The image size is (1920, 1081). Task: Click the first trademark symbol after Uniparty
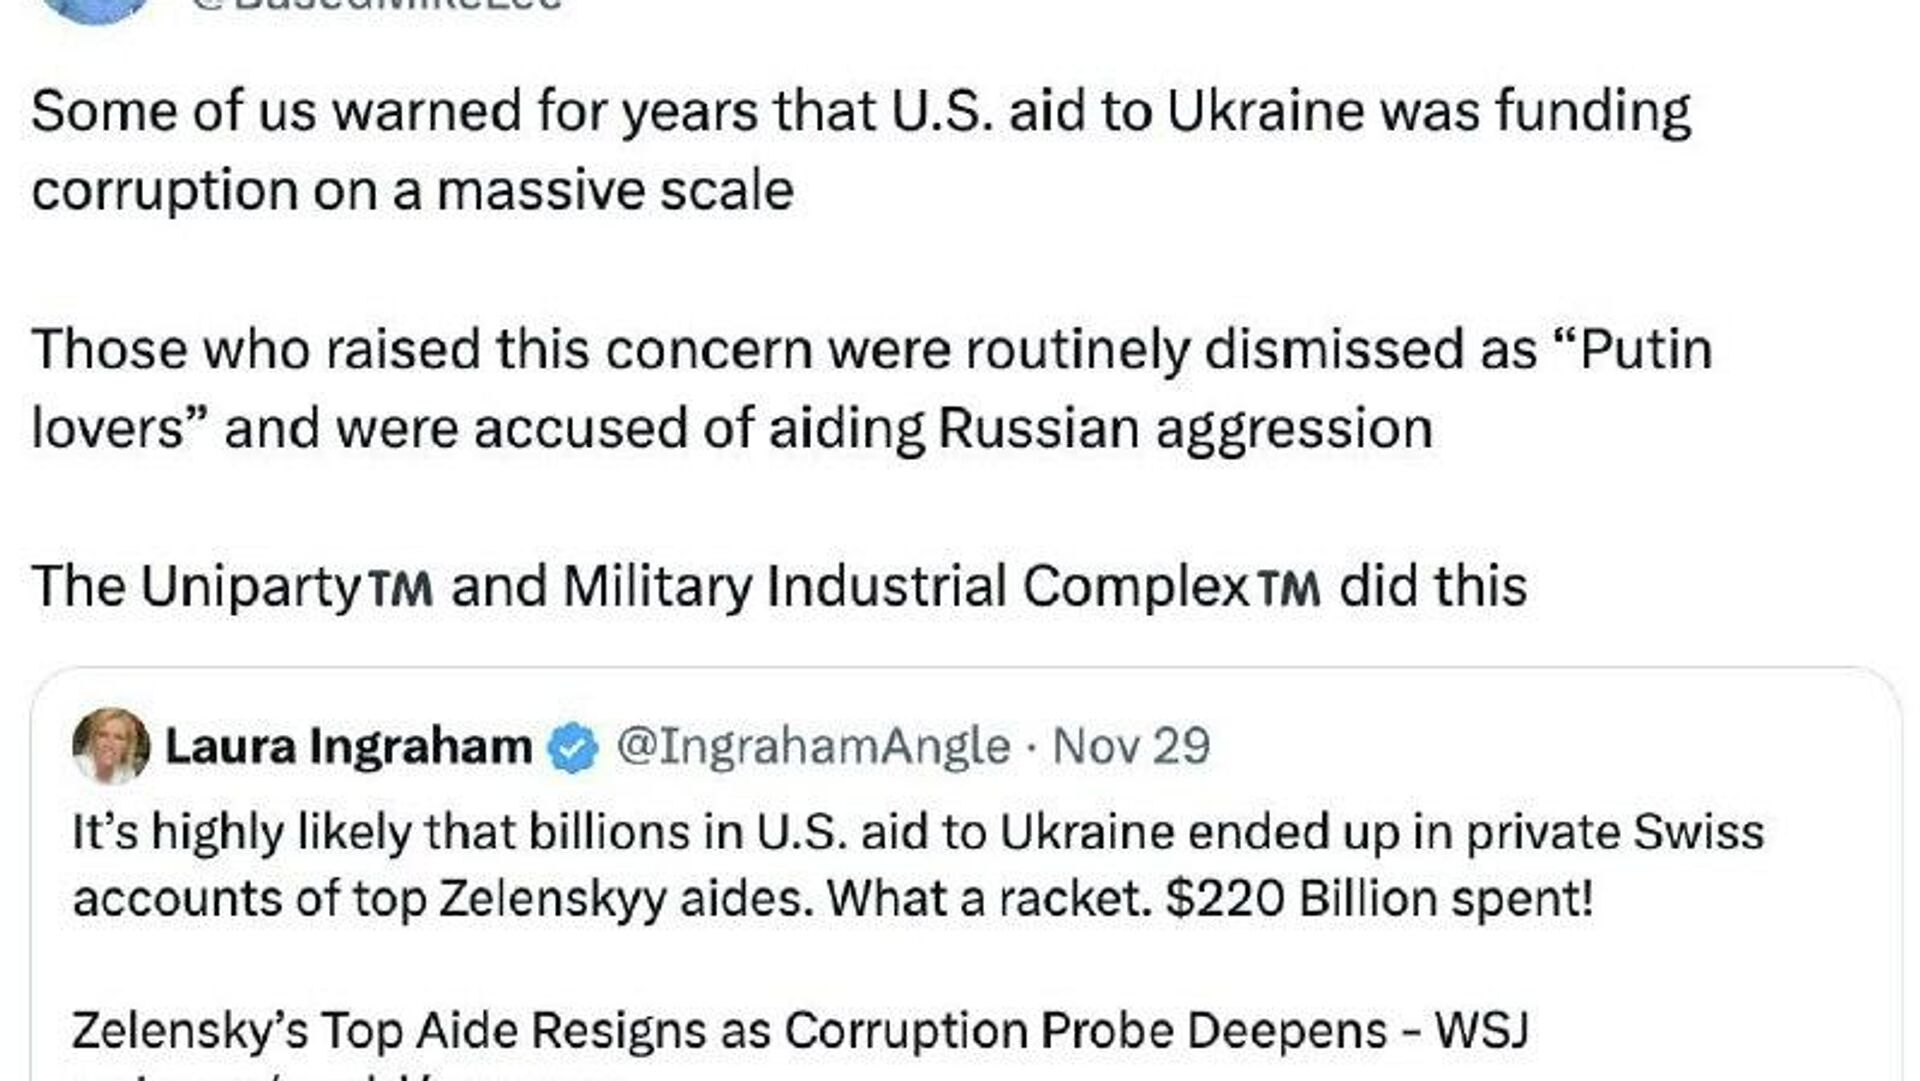pyautogui.click(x=400, y=589)
